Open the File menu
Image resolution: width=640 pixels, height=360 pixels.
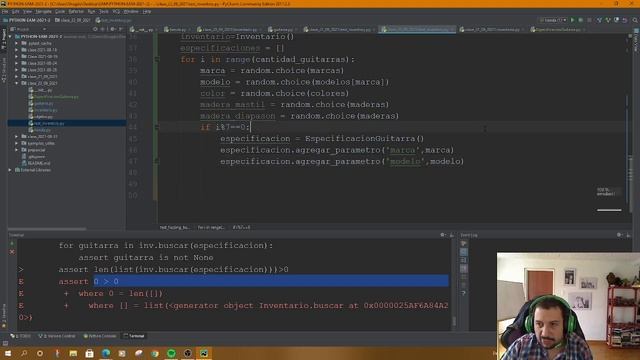tap(5, 11)
